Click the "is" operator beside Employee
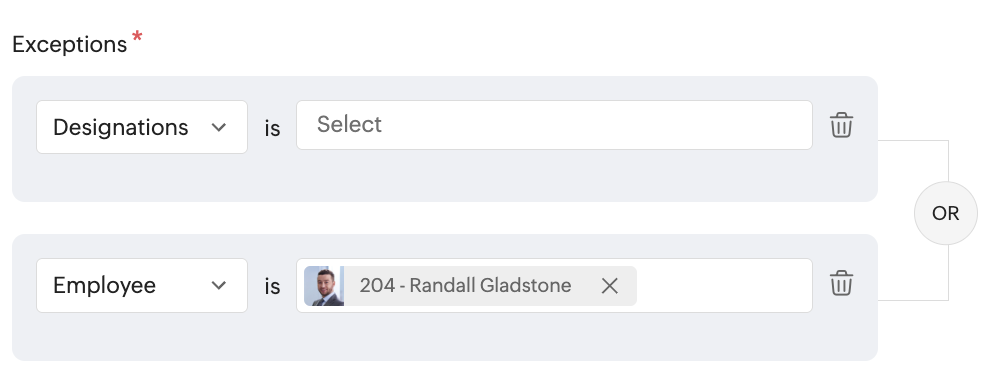 [272, 287]
